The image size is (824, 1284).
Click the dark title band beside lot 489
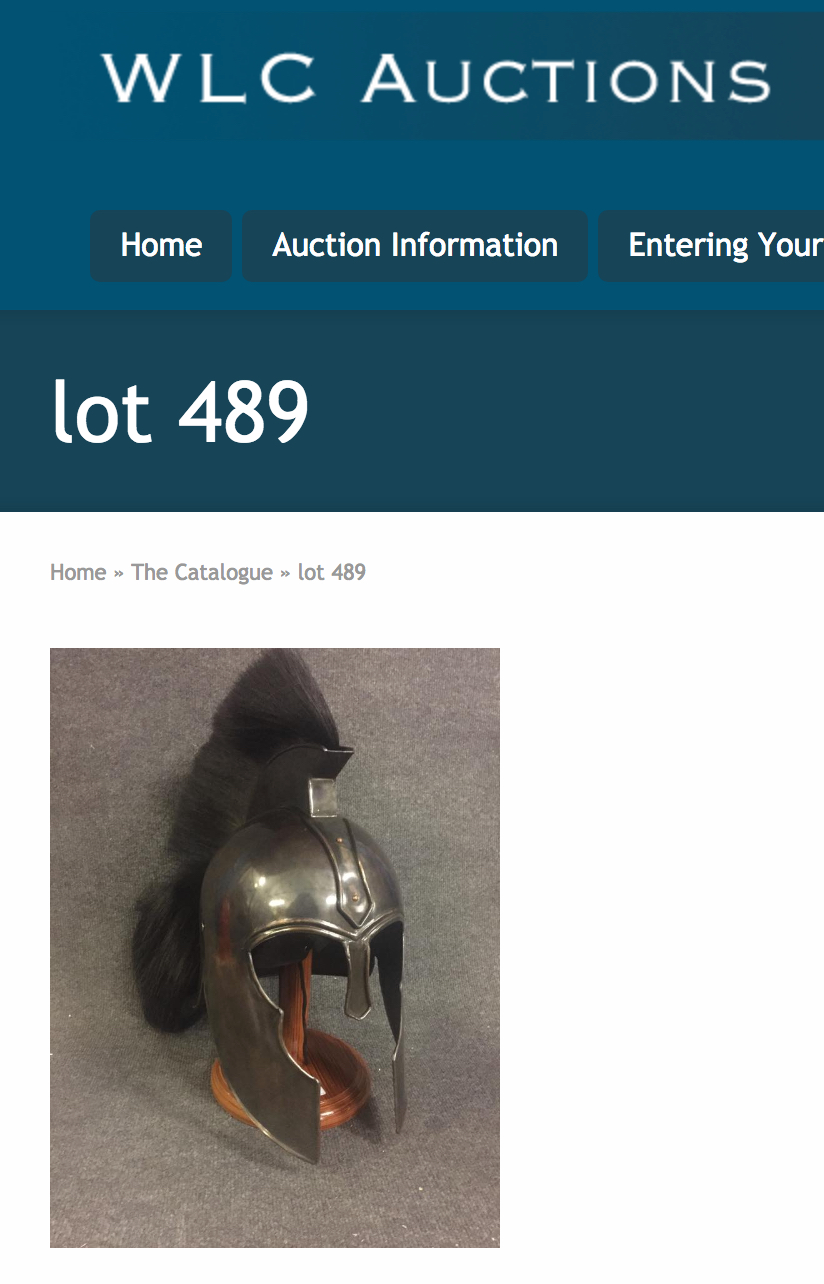(x=570, y=411)
